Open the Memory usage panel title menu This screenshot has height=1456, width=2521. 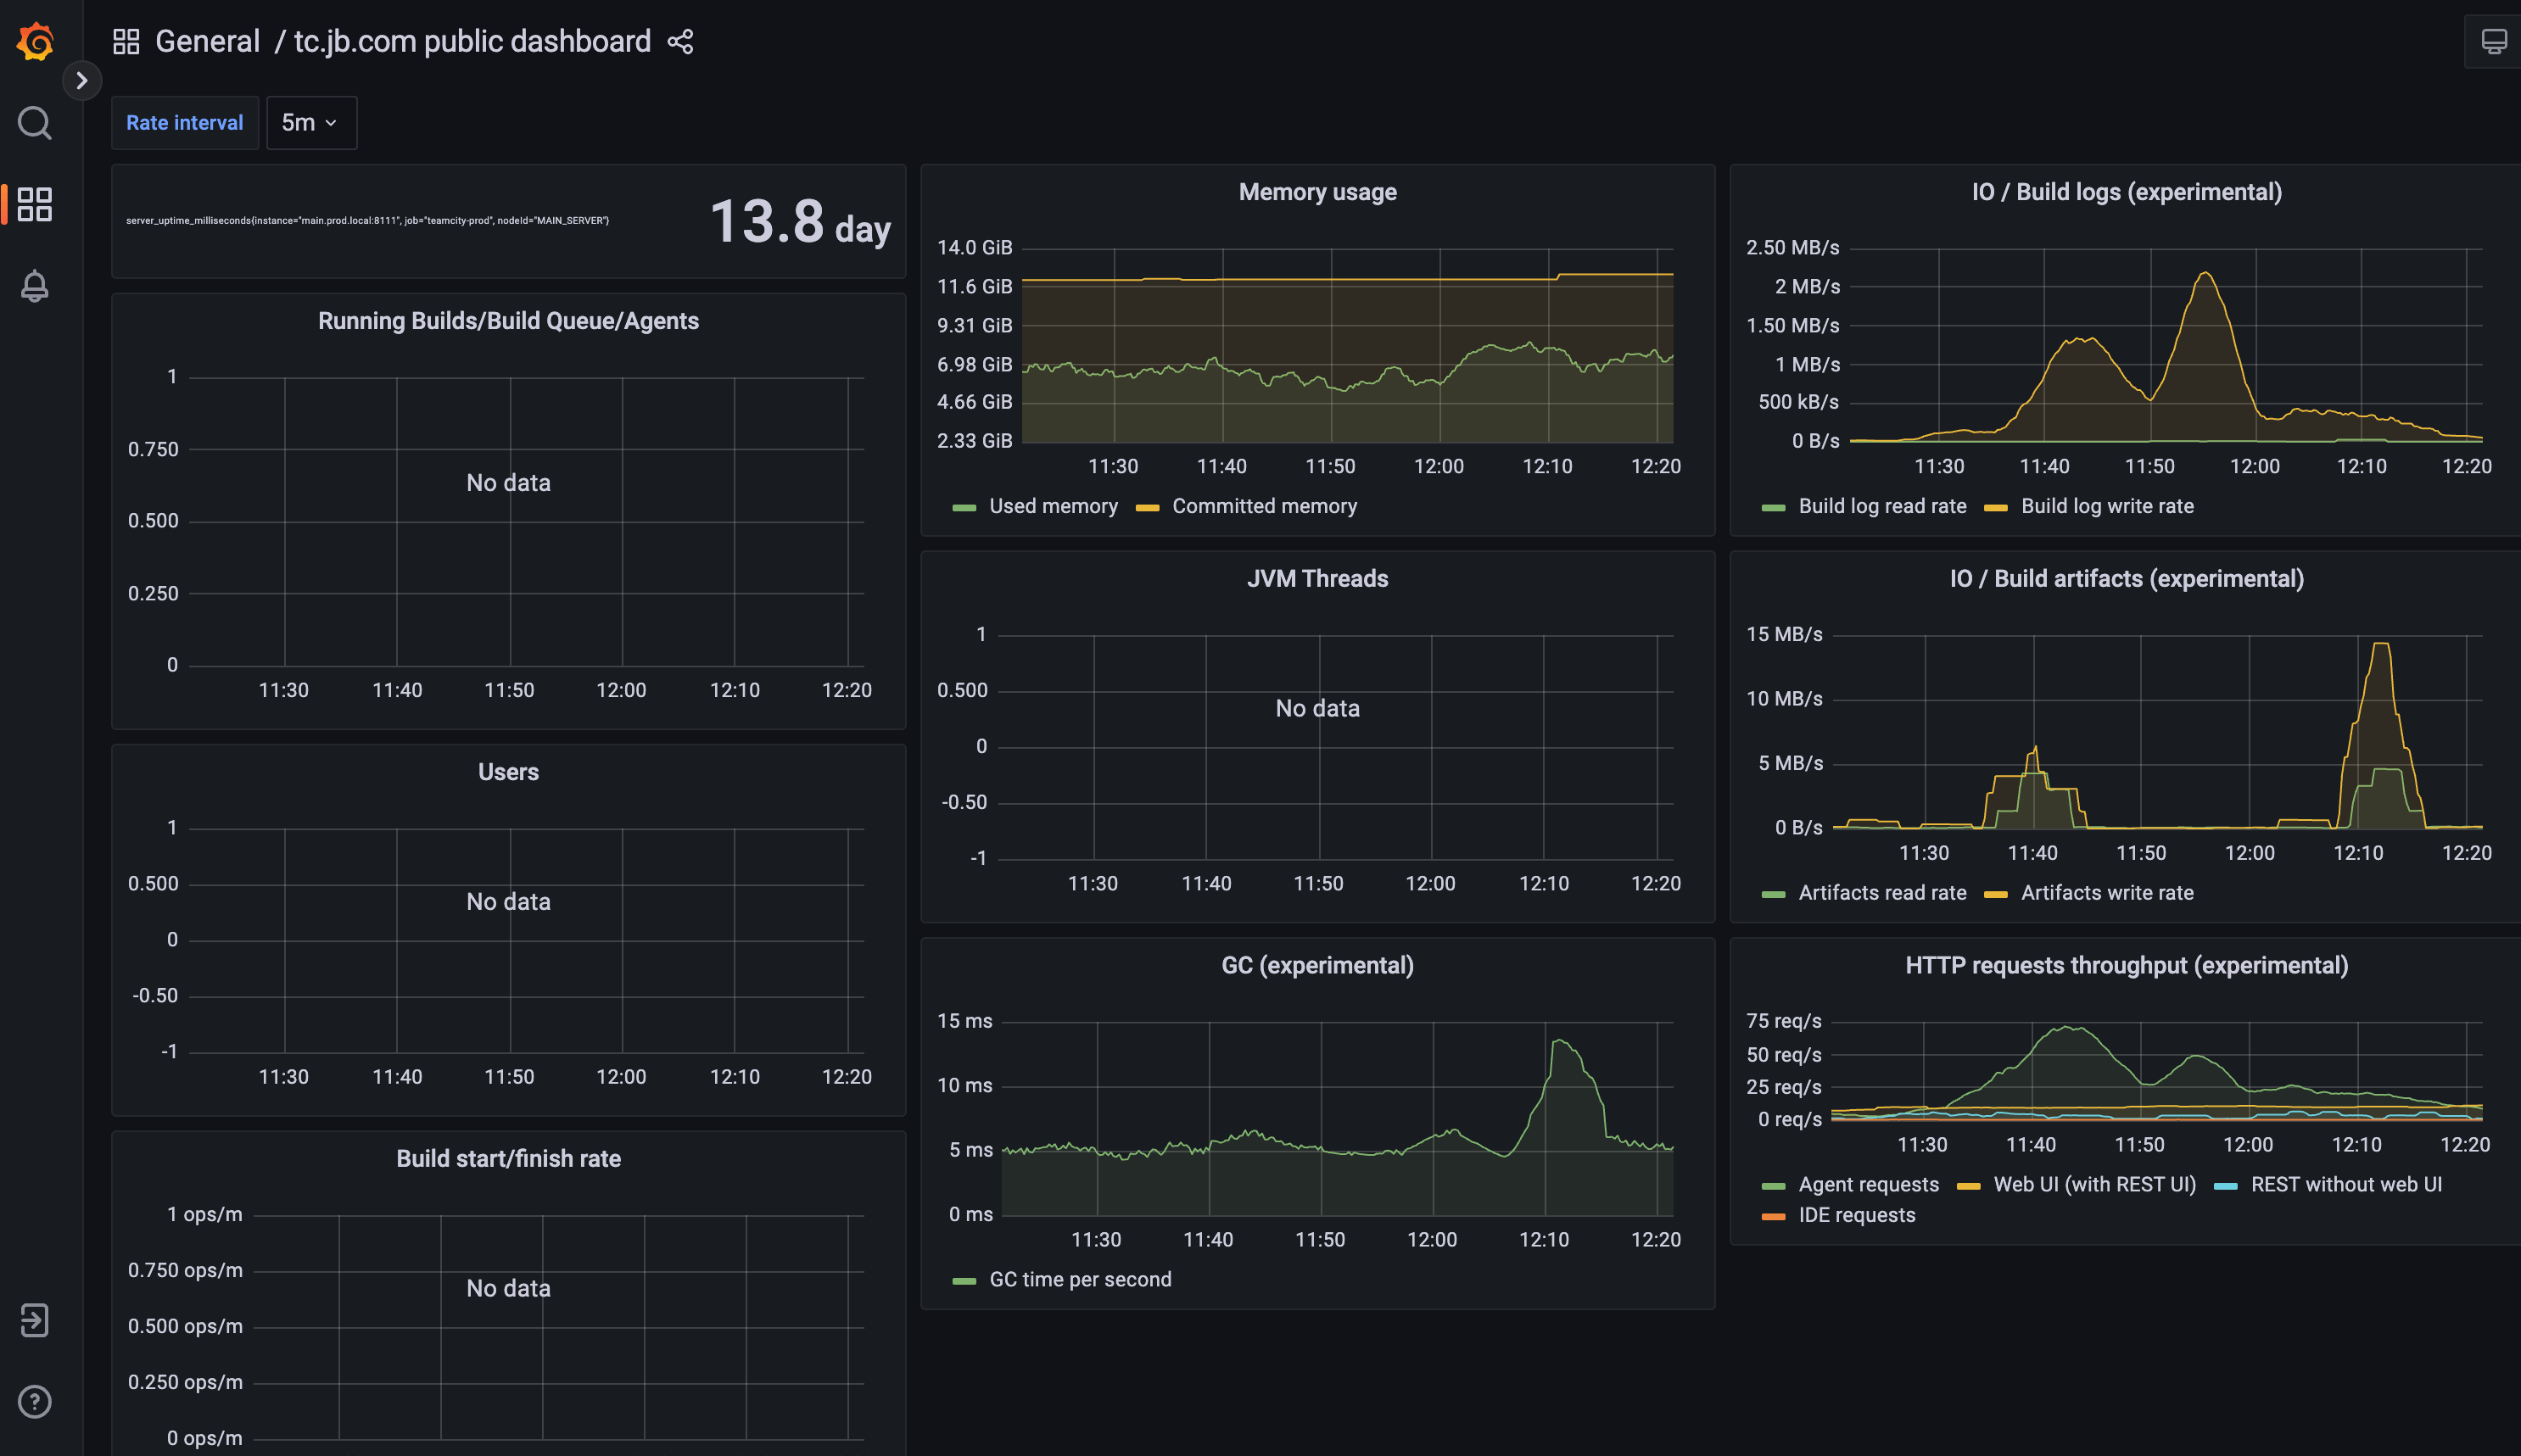1317,192
